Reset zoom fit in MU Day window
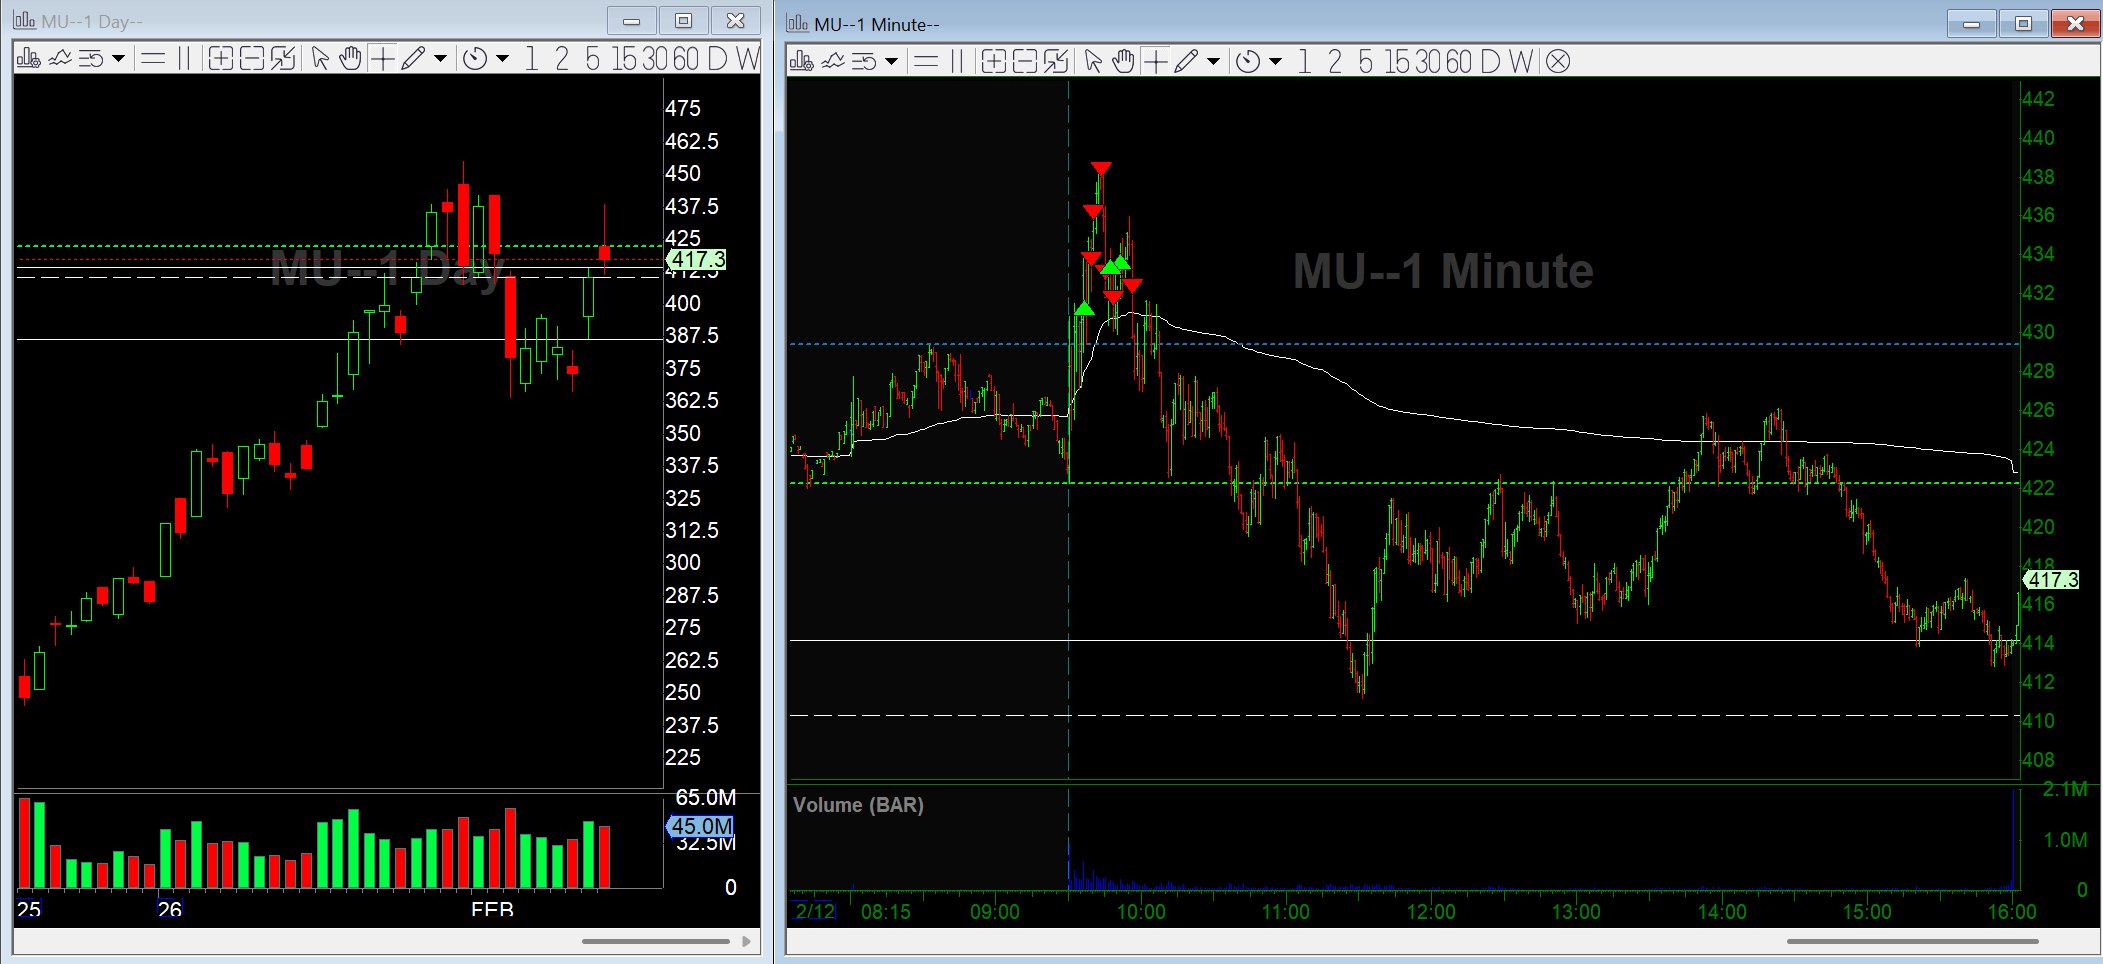 click(x=283, y=59)
